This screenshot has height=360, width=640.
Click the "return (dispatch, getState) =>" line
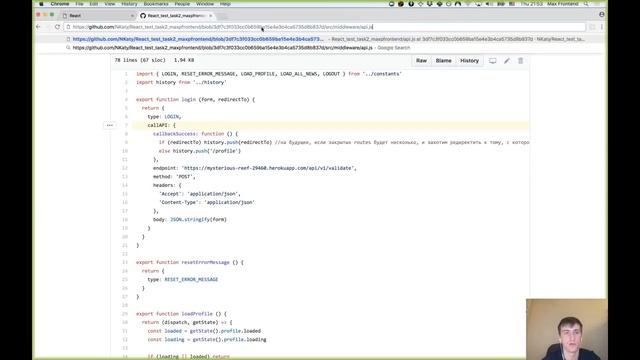187,322
